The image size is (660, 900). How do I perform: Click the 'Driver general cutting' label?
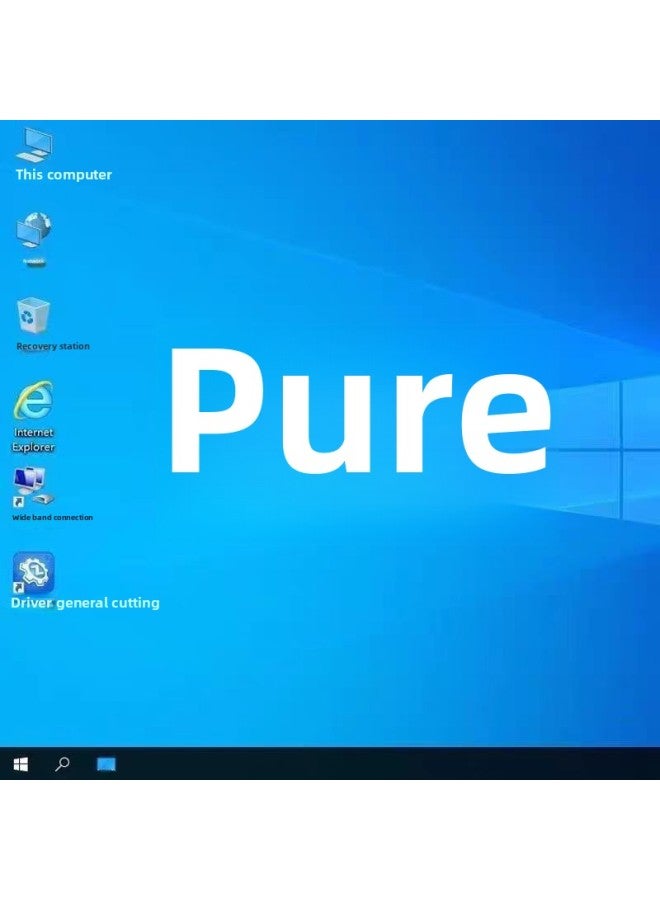tap(85, 603)
